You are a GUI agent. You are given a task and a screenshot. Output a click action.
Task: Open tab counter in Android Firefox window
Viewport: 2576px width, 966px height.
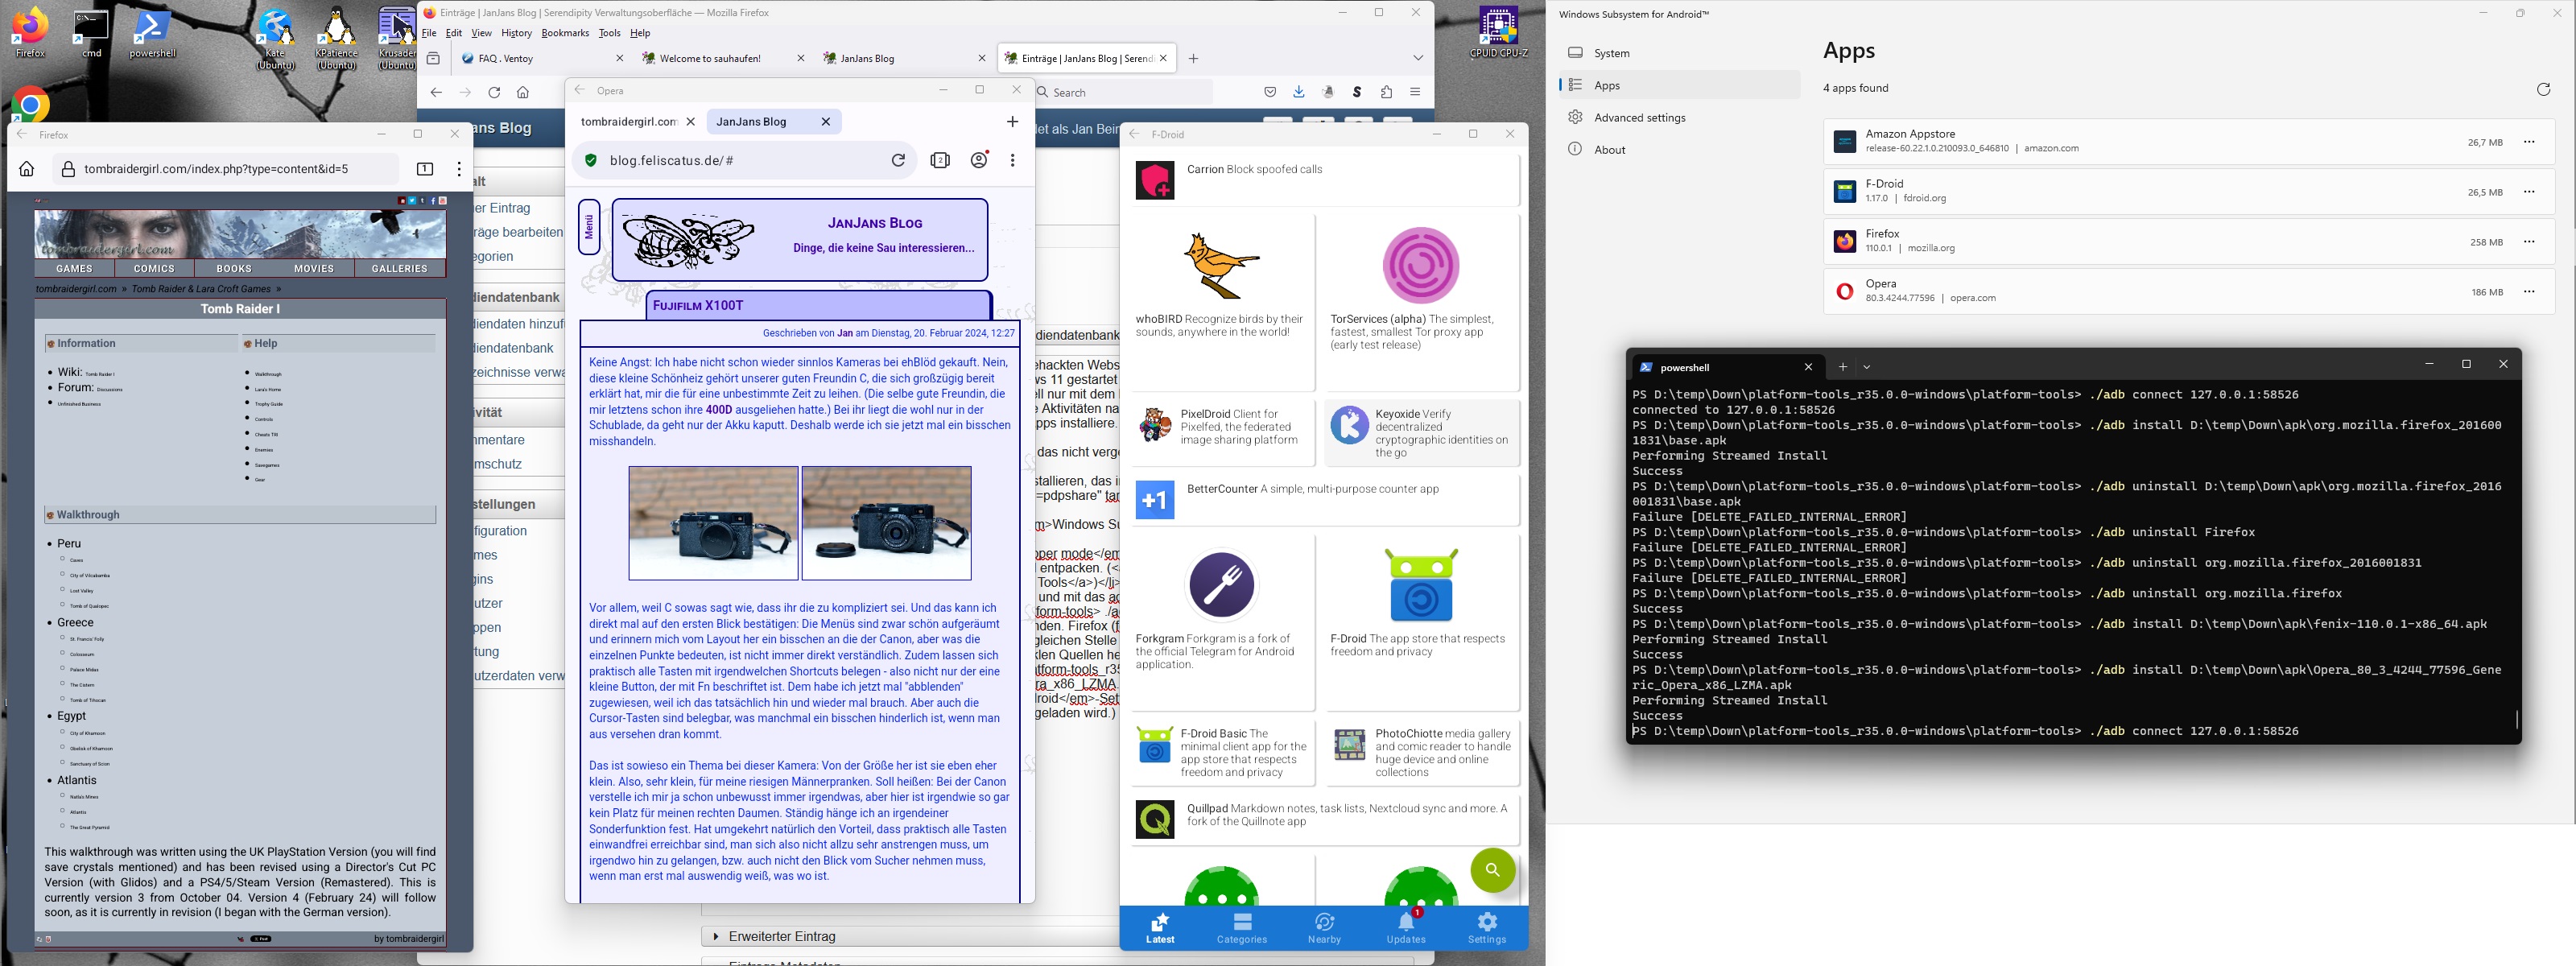(x=425, y=169)
